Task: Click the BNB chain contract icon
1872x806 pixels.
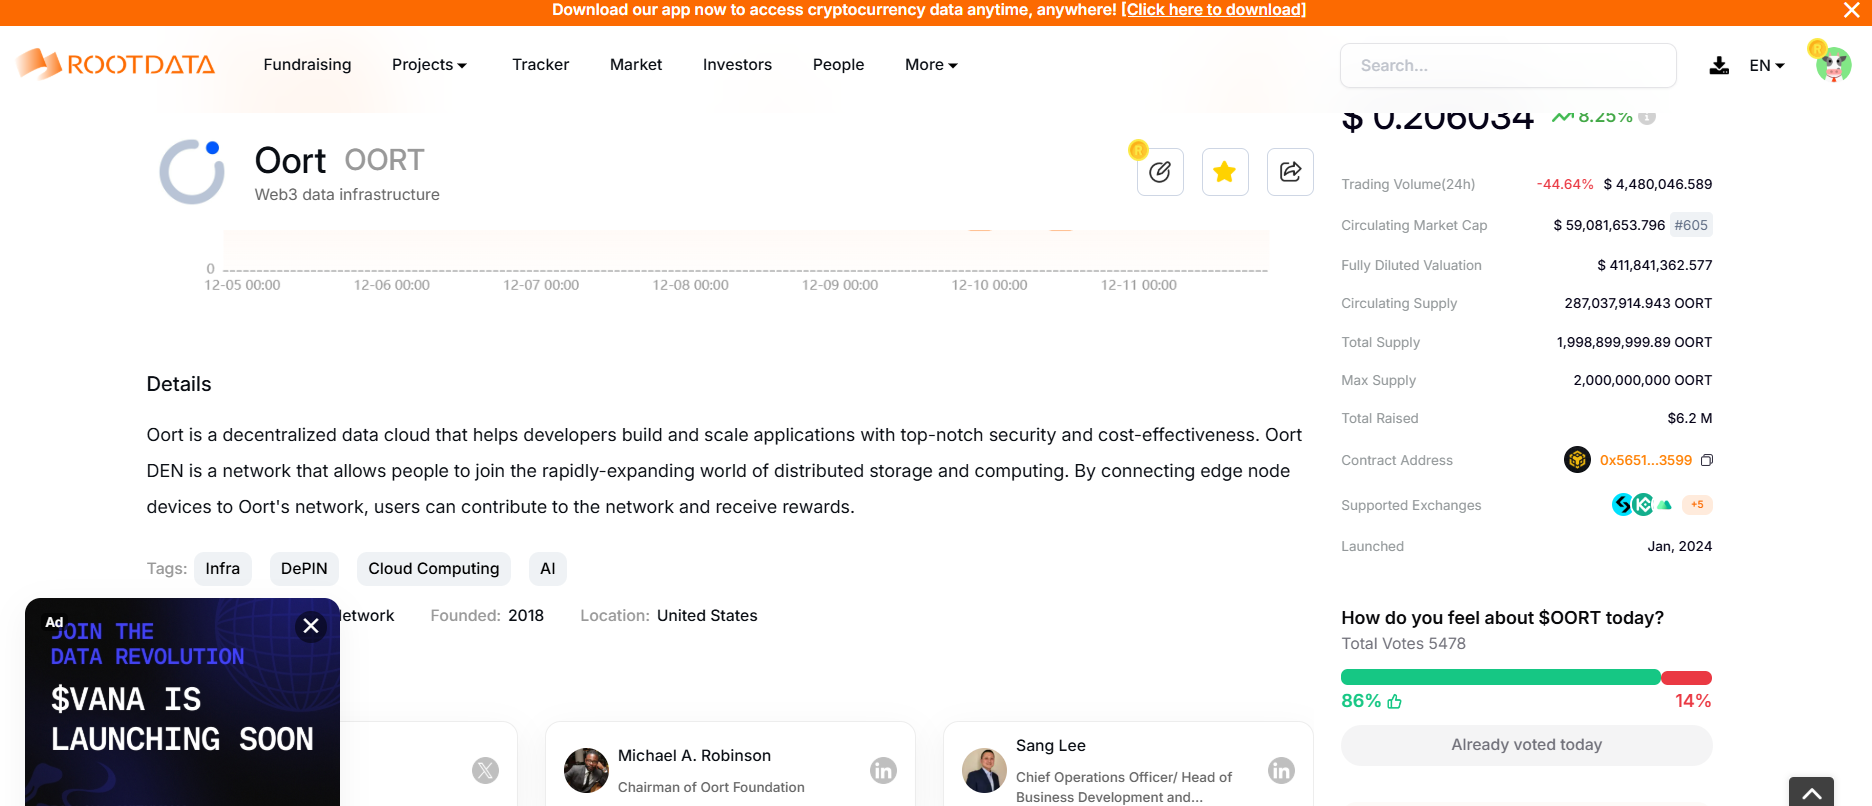Action: 1577,460
